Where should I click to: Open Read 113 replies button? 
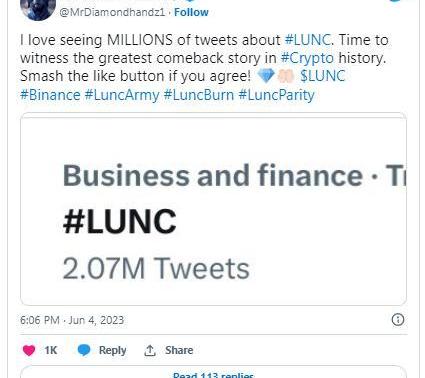(x=213, y=372)
